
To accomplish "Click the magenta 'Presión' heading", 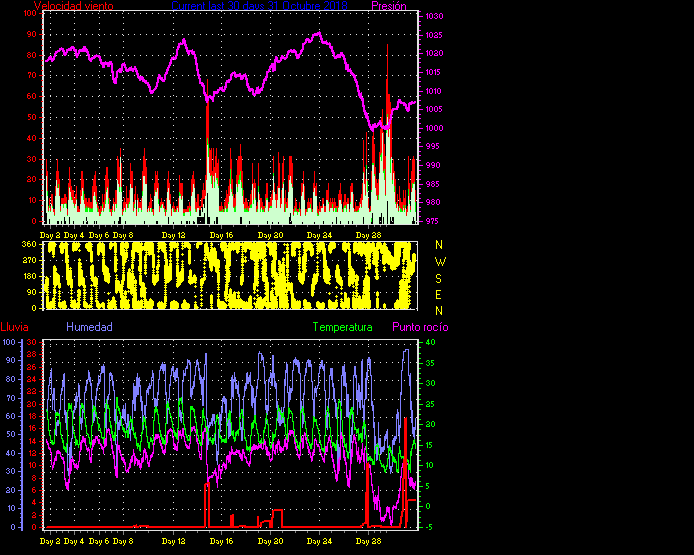I will click(x=389, y=6).
